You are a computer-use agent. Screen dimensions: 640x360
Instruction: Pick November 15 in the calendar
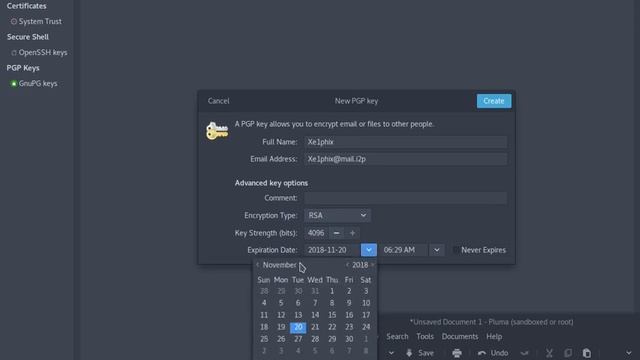332,315
